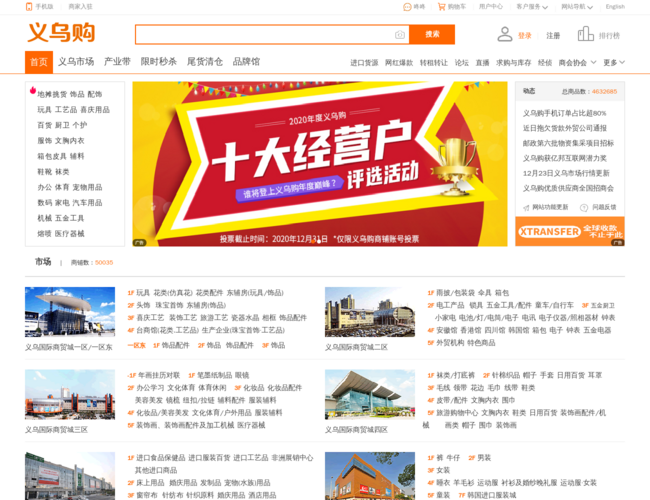This screenshot has height=500, width=650.
Task: Click the 注册 link
Action: (553, 36)
